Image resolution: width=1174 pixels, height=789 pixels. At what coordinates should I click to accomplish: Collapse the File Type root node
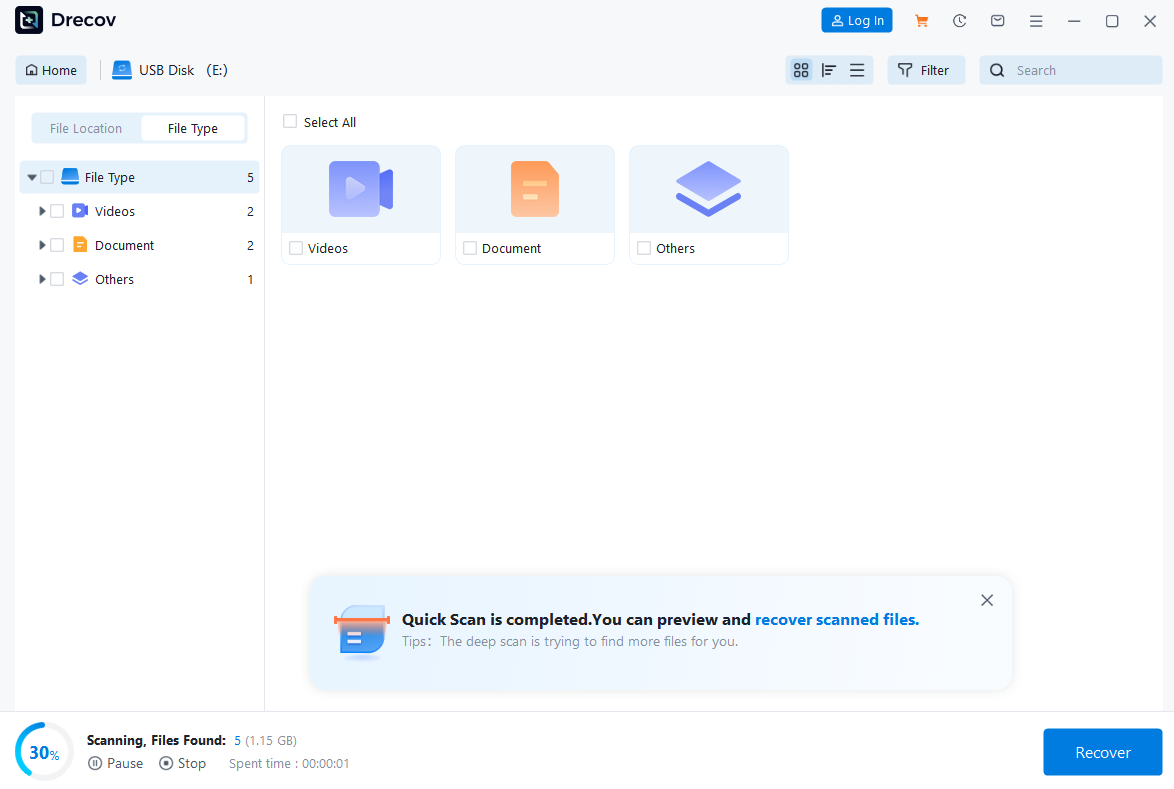(x=32, y=177)
